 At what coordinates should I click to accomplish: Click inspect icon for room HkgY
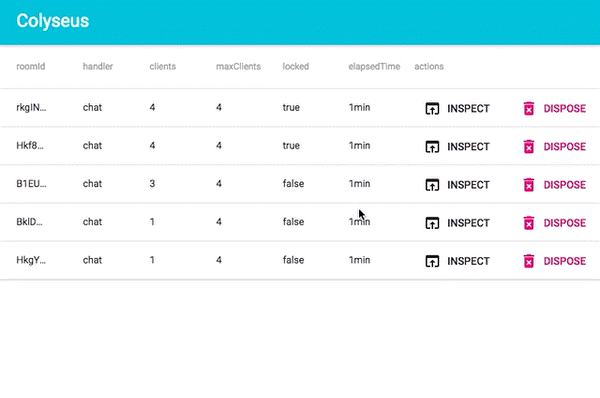click(x=432, y=261)
